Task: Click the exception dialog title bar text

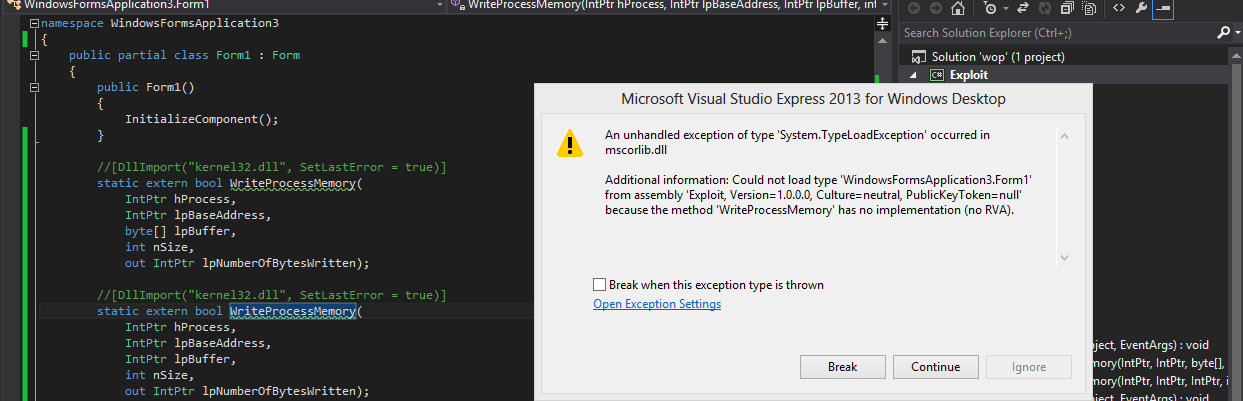Action: pyautogui.click(x=813, y=99)
